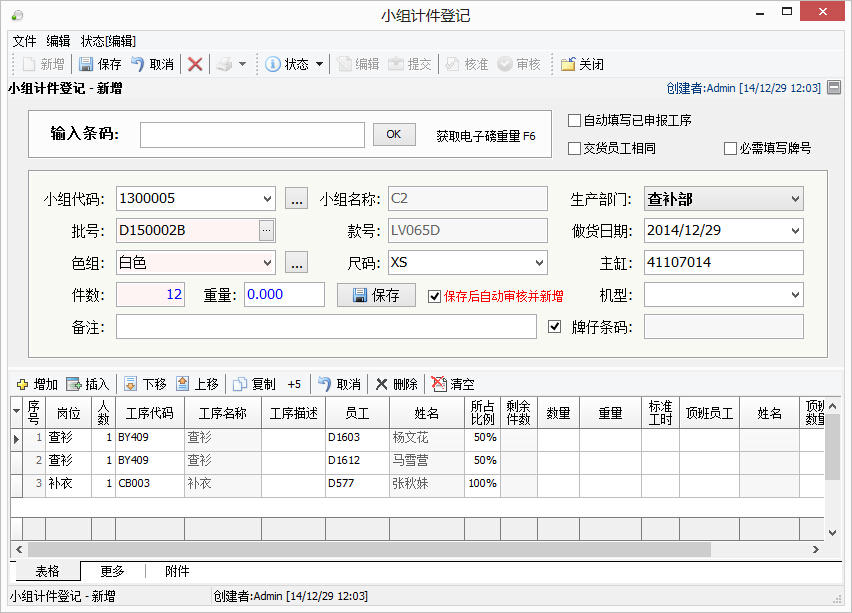Screen dimensions: 852x613
Task: Select row 2 name cell 马雪营
Action: [x=427, y=460]
